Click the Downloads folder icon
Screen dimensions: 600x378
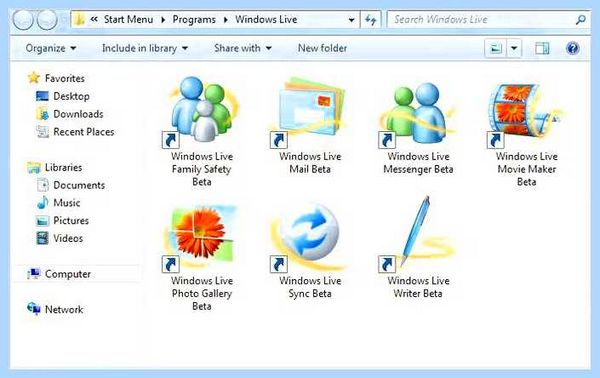coord(42,114)
